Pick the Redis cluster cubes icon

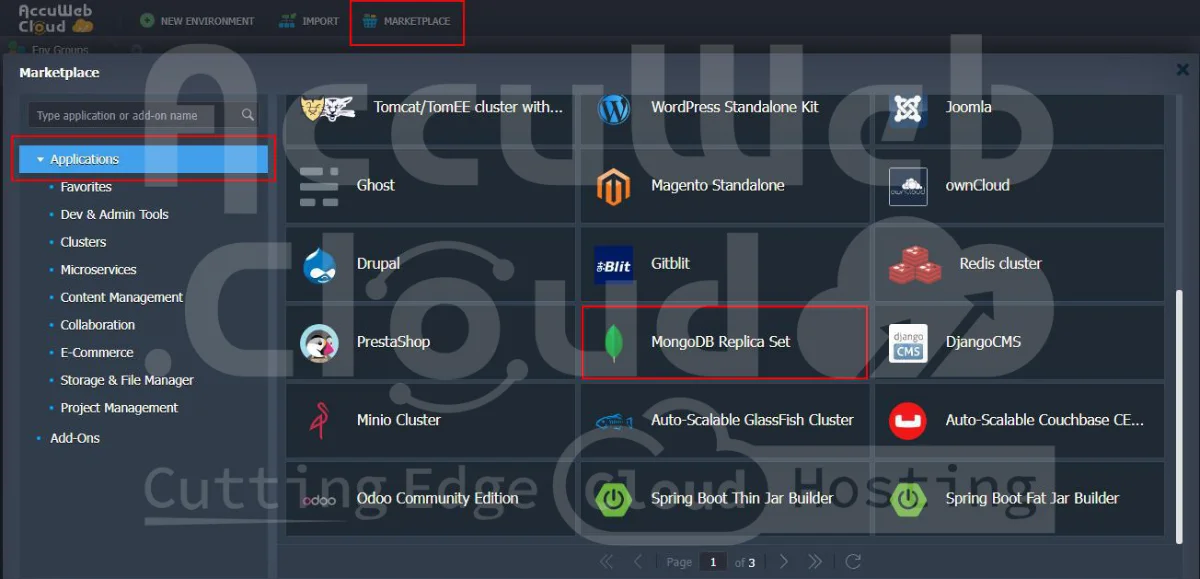pyautogui.click(x=915, y=264)
